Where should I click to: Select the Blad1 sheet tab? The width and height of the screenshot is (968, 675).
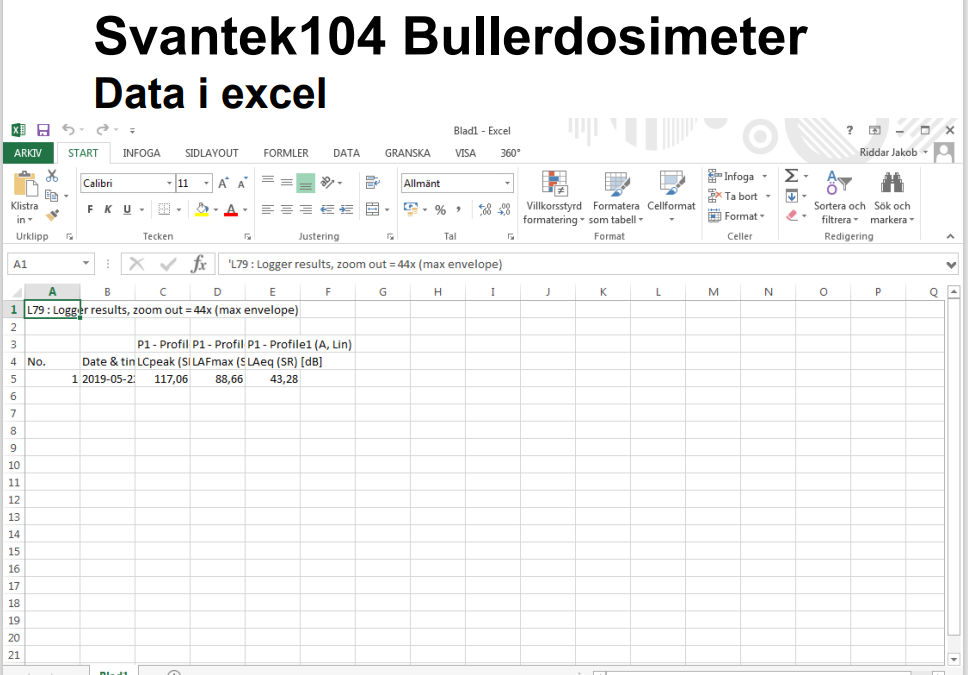113,670
